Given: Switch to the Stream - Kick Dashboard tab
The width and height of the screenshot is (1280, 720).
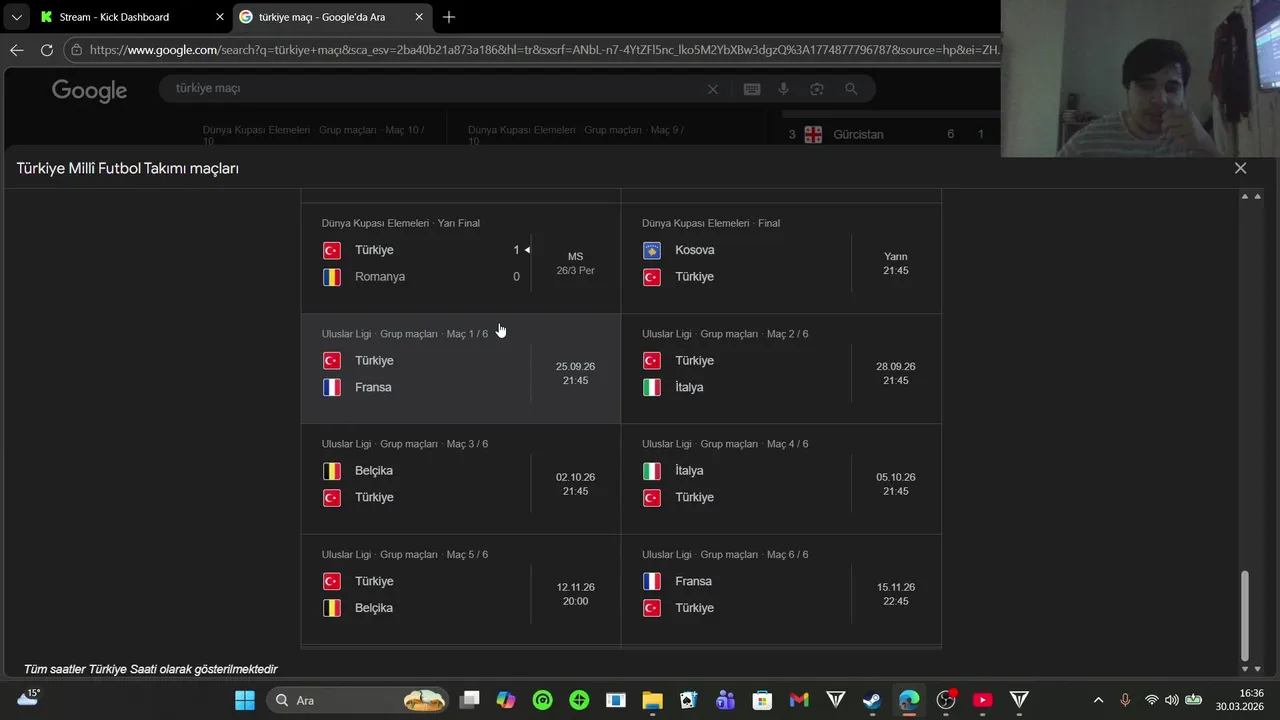Looking at the screenshot, I should pyautogui.click(x=130, y=17).
